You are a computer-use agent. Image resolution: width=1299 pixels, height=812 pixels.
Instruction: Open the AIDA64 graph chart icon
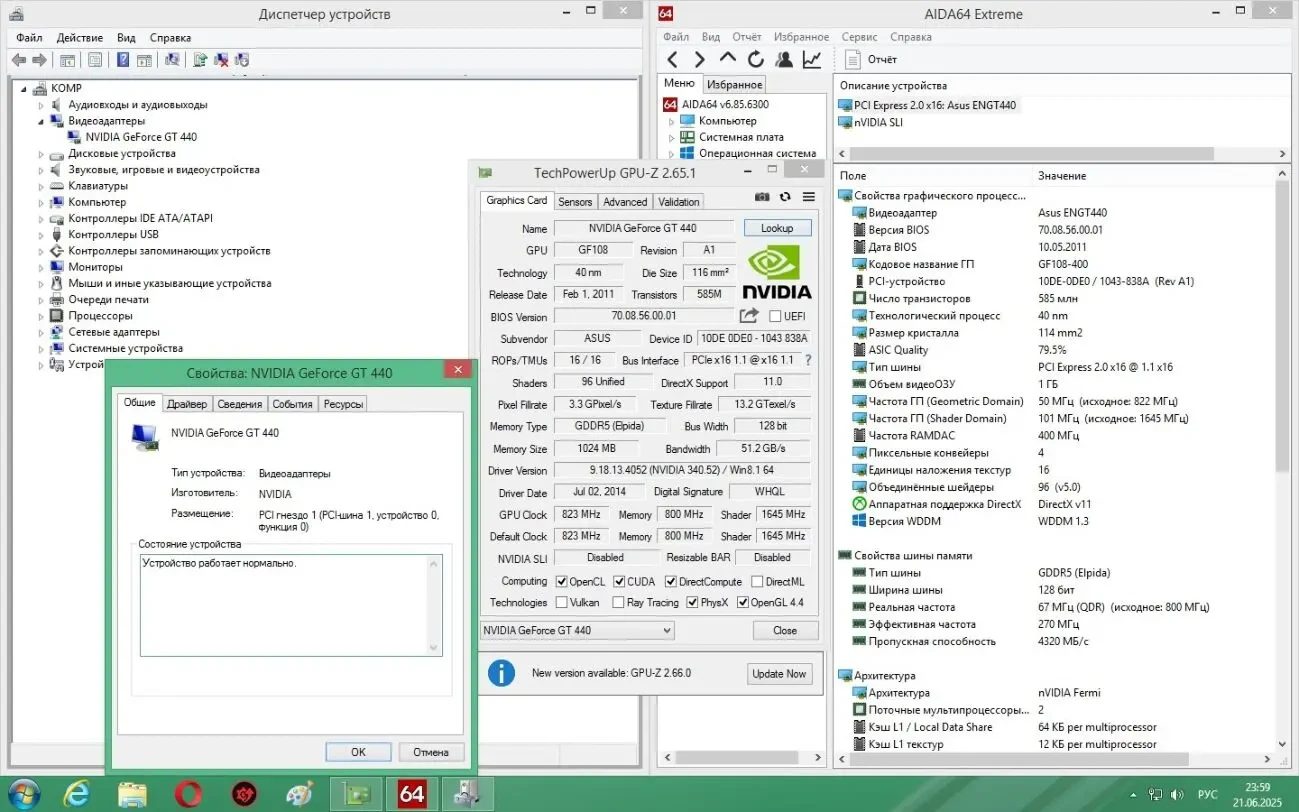[x=812, y=60]
